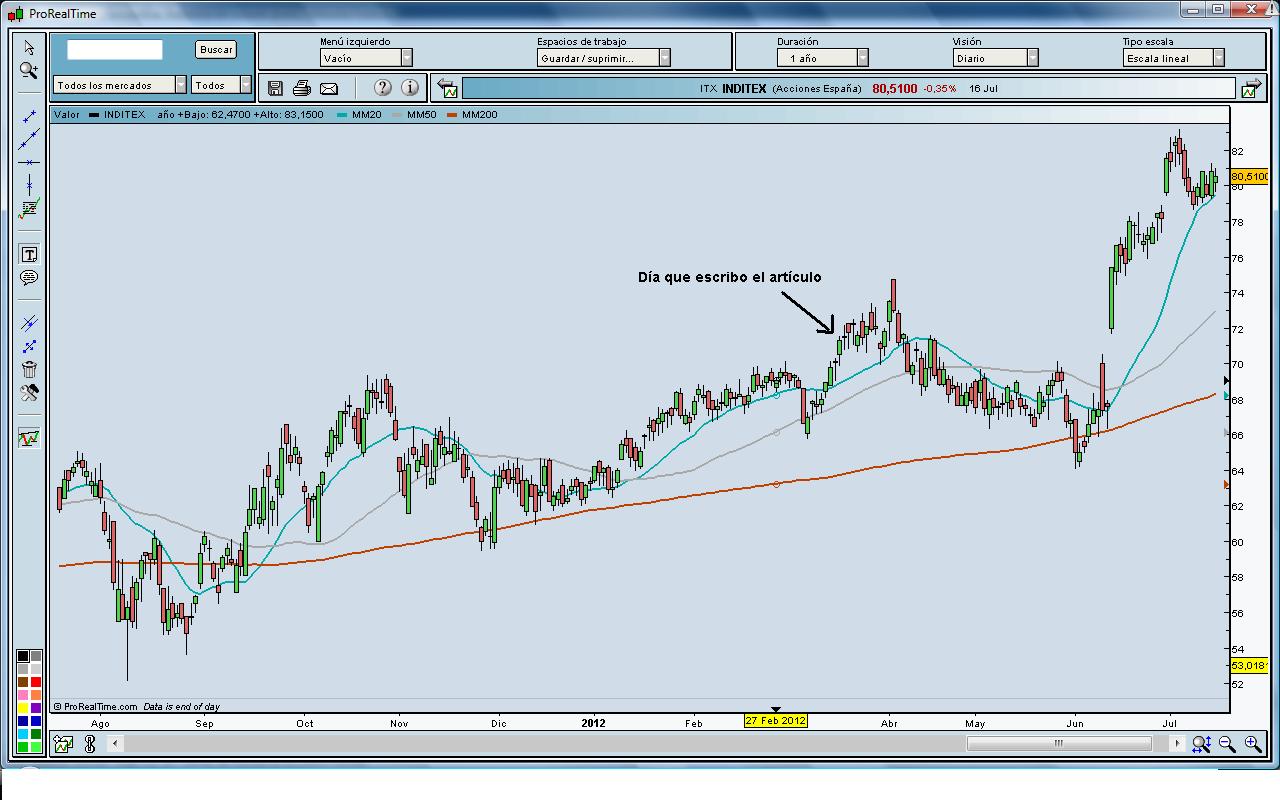Open the Todos dropdown
Image resolution: width=1280 pixels, height=800 pixels.
click(222, 85)
